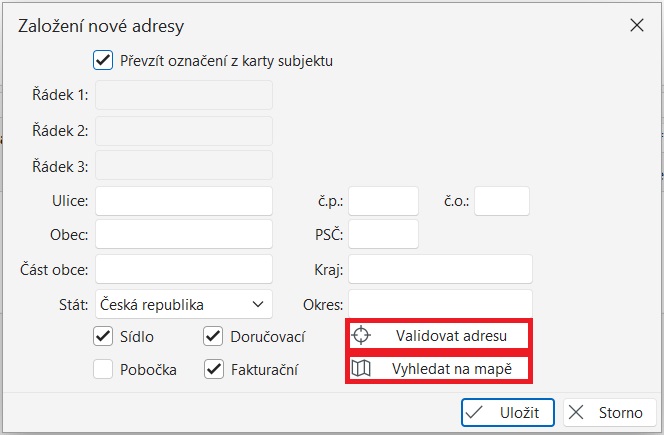The image size is (664, 435).
Task: Toggle the Sídlo checkbox
Action: 102,336
